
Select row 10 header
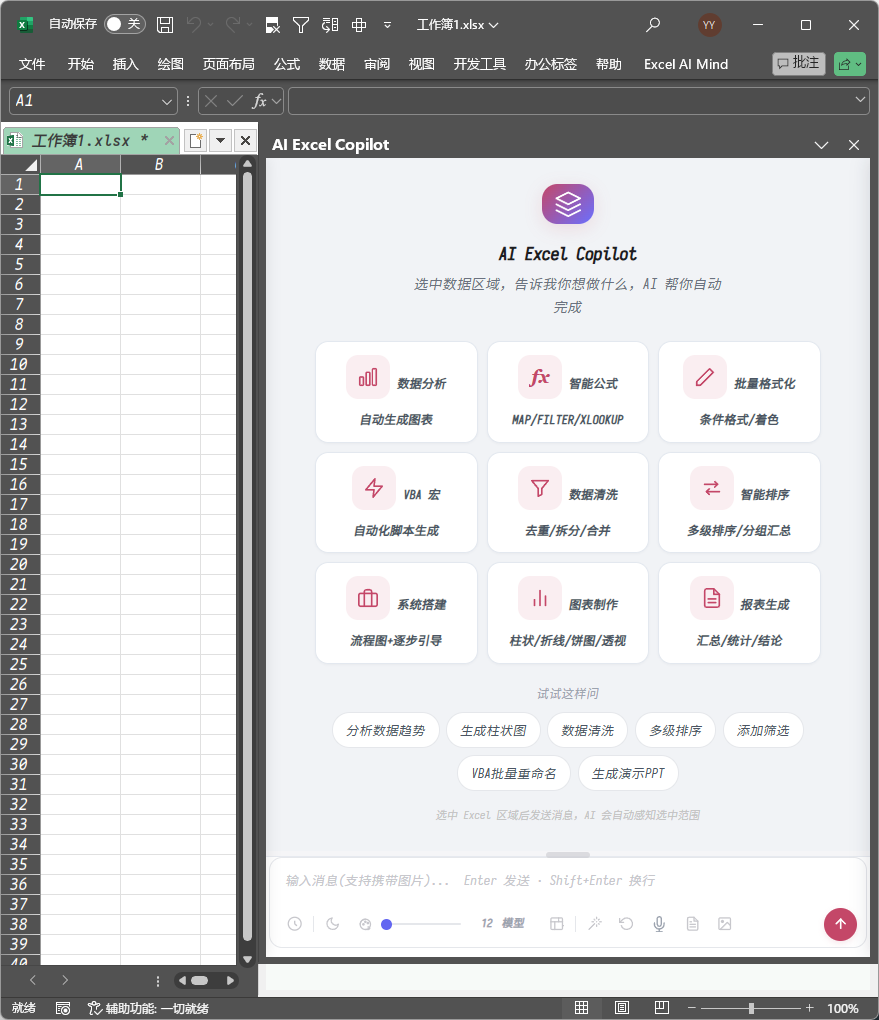point(20,364)
